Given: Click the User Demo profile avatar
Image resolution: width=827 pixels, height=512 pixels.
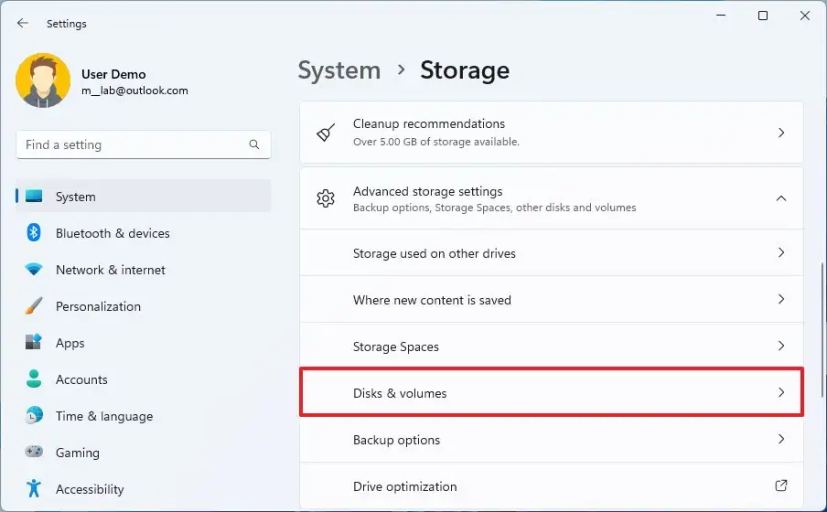Looking at the screenshot, I should (x=43, y=80).
